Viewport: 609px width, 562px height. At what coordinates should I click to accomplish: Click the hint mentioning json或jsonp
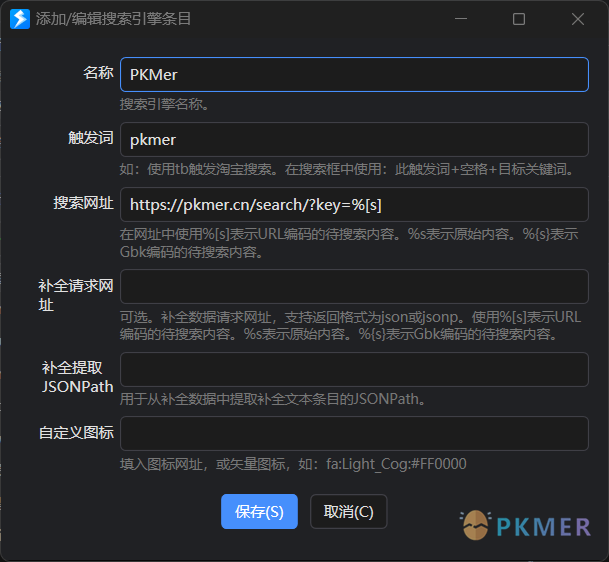[x=350, y=325]
